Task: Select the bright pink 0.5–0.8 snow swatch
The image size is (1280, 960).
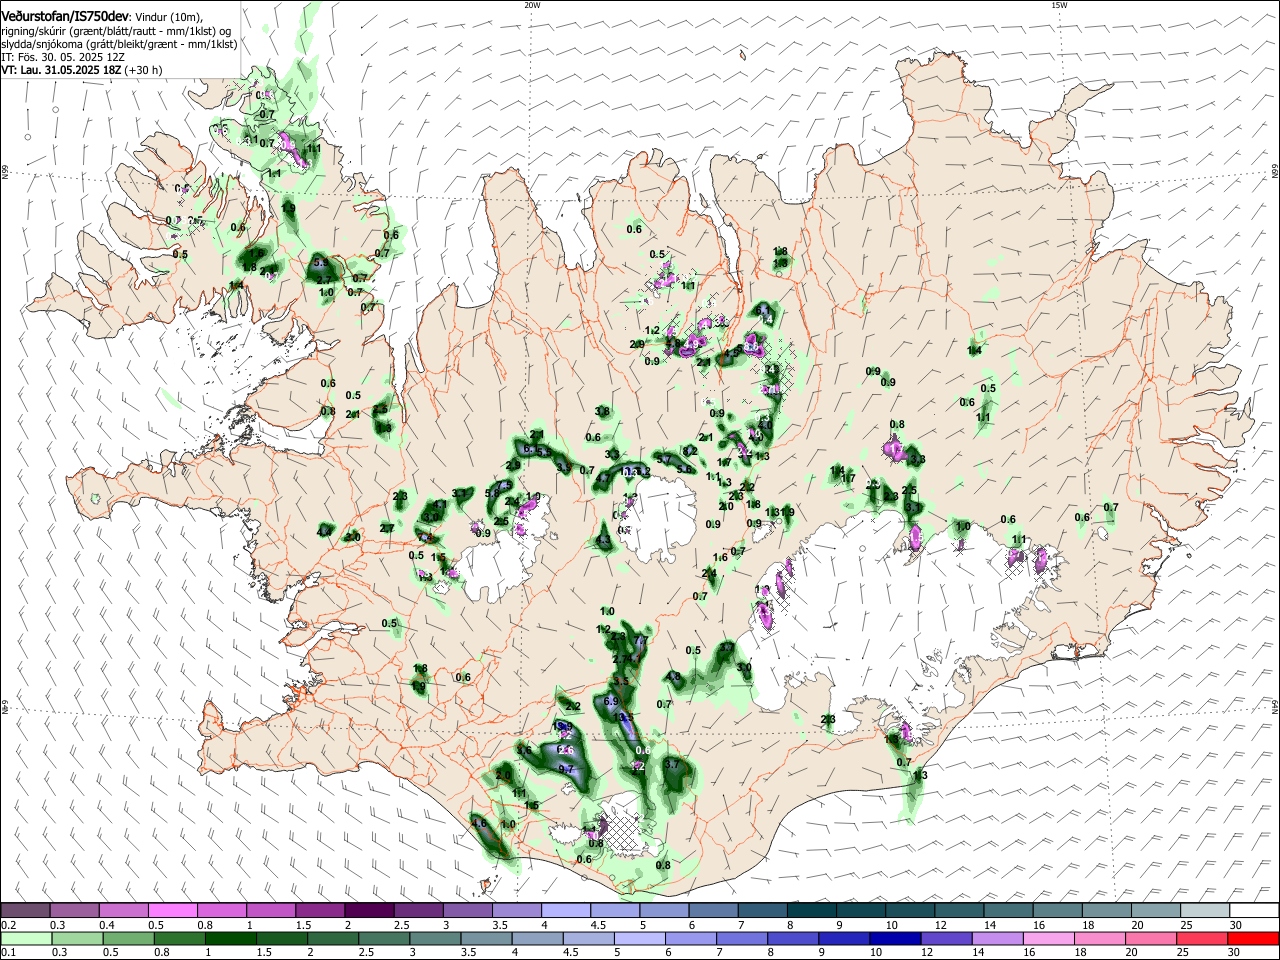Action: [173, 911]
